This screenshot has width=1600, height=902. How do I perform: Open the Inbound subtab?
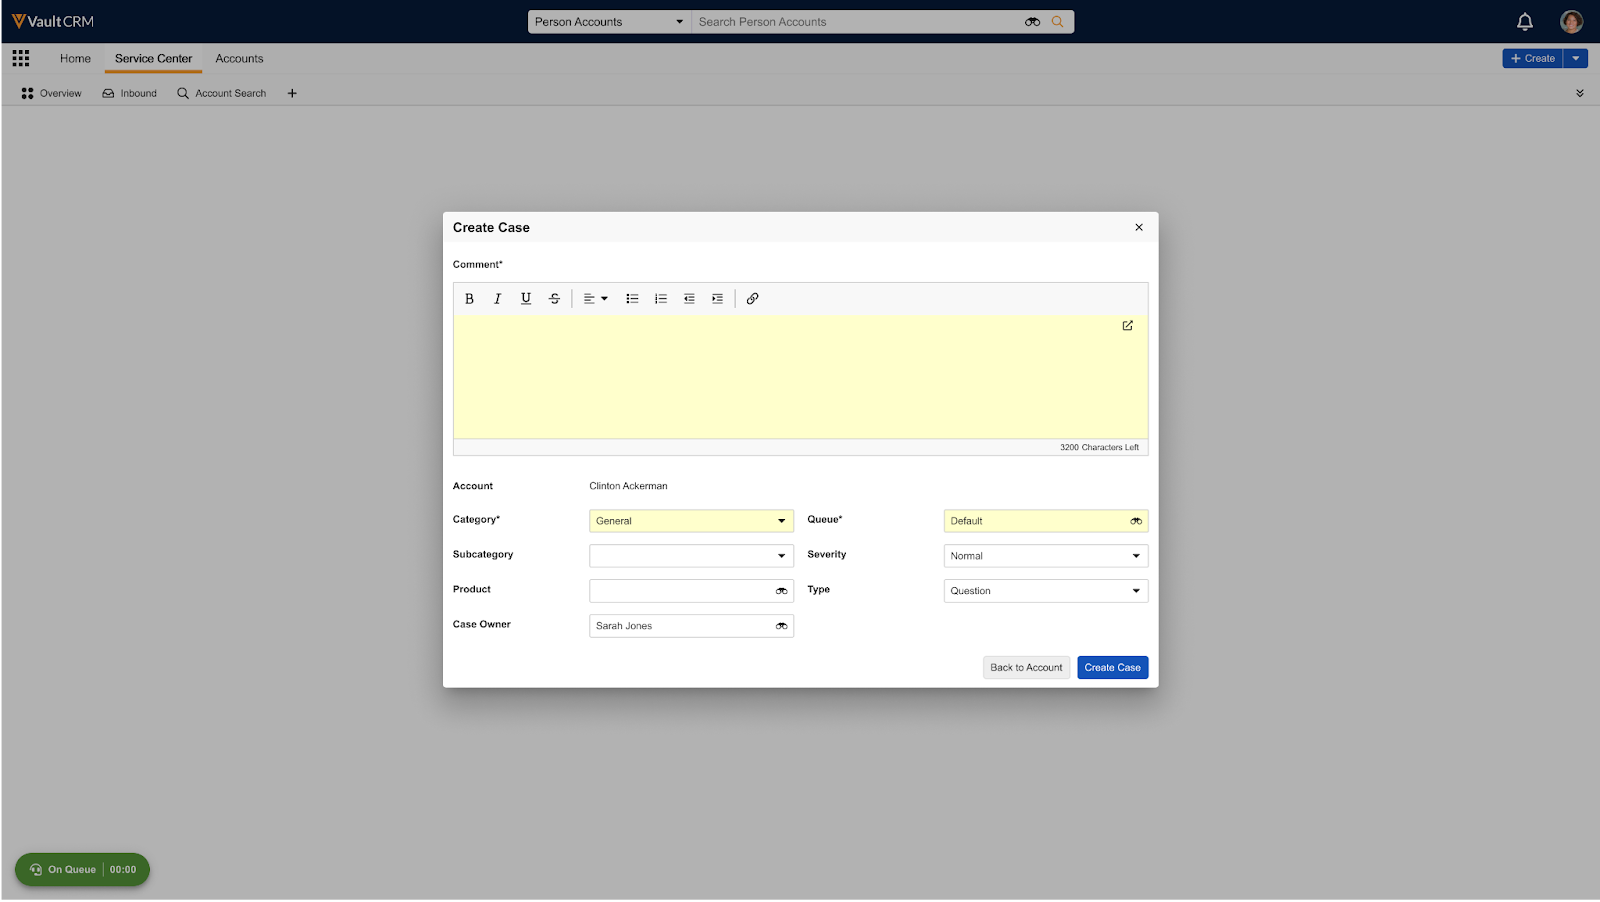pyautogui.click(x=130, y=93)
